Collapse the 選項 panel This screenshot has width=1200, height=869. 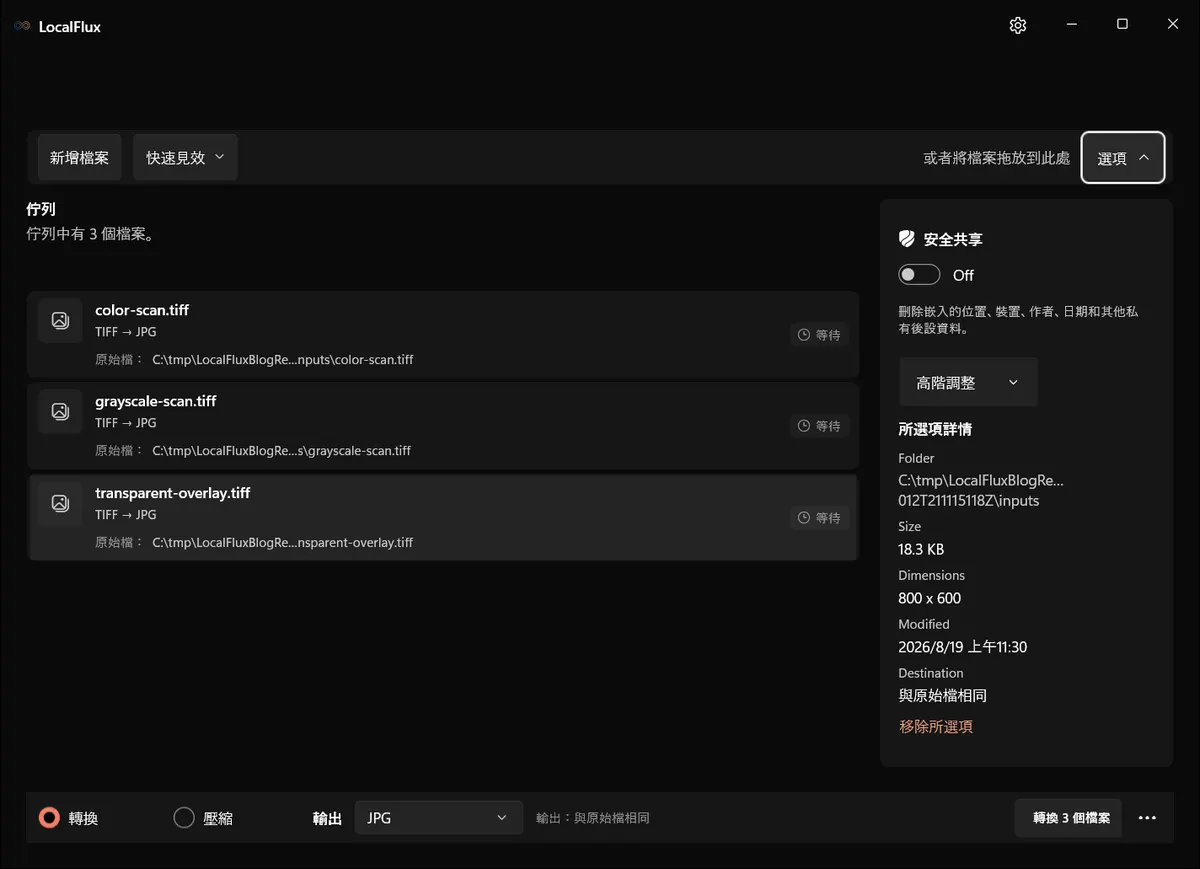(x=1123, y=158)
